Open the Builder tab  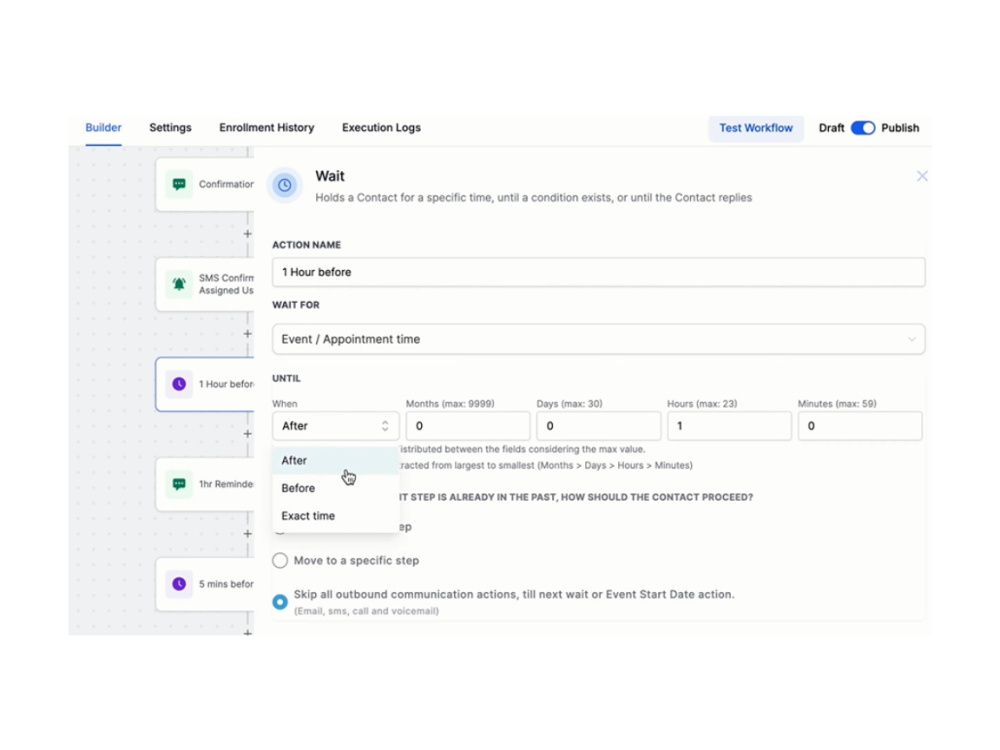[103, 128]
